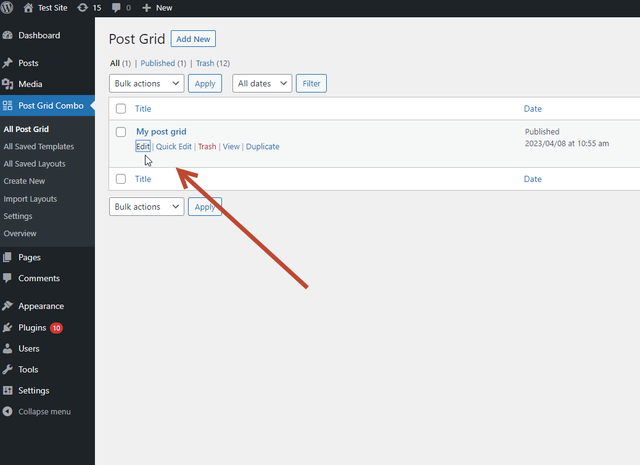Screen dimensions: 640x465
Task: Filter by Published (1) link
Action: [163, 63]
